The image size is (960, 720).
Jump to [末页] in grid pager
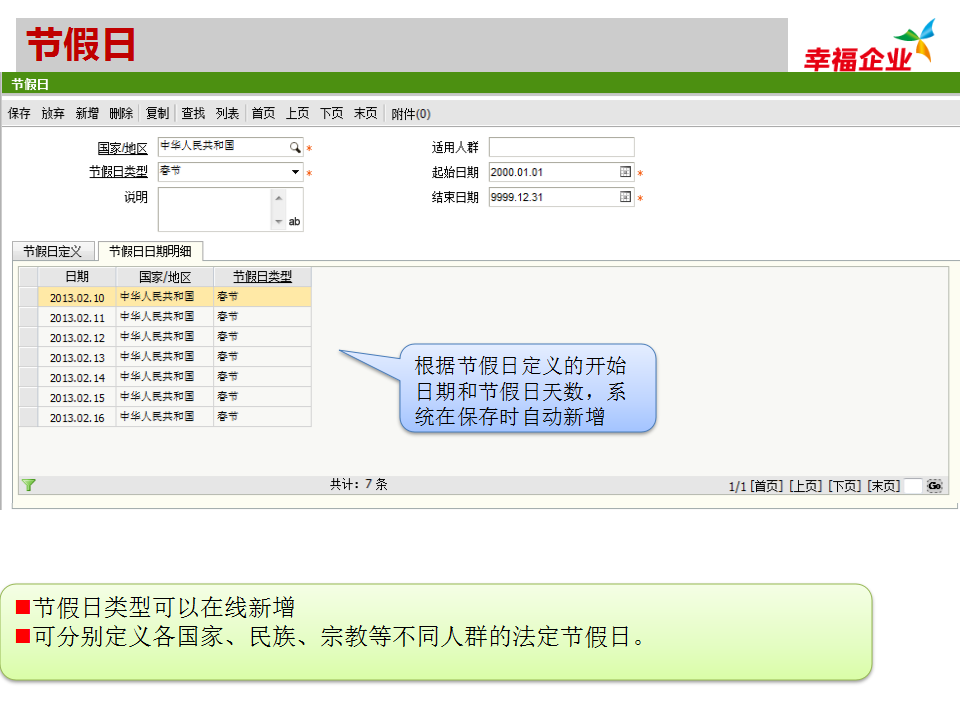pos(883,486)
